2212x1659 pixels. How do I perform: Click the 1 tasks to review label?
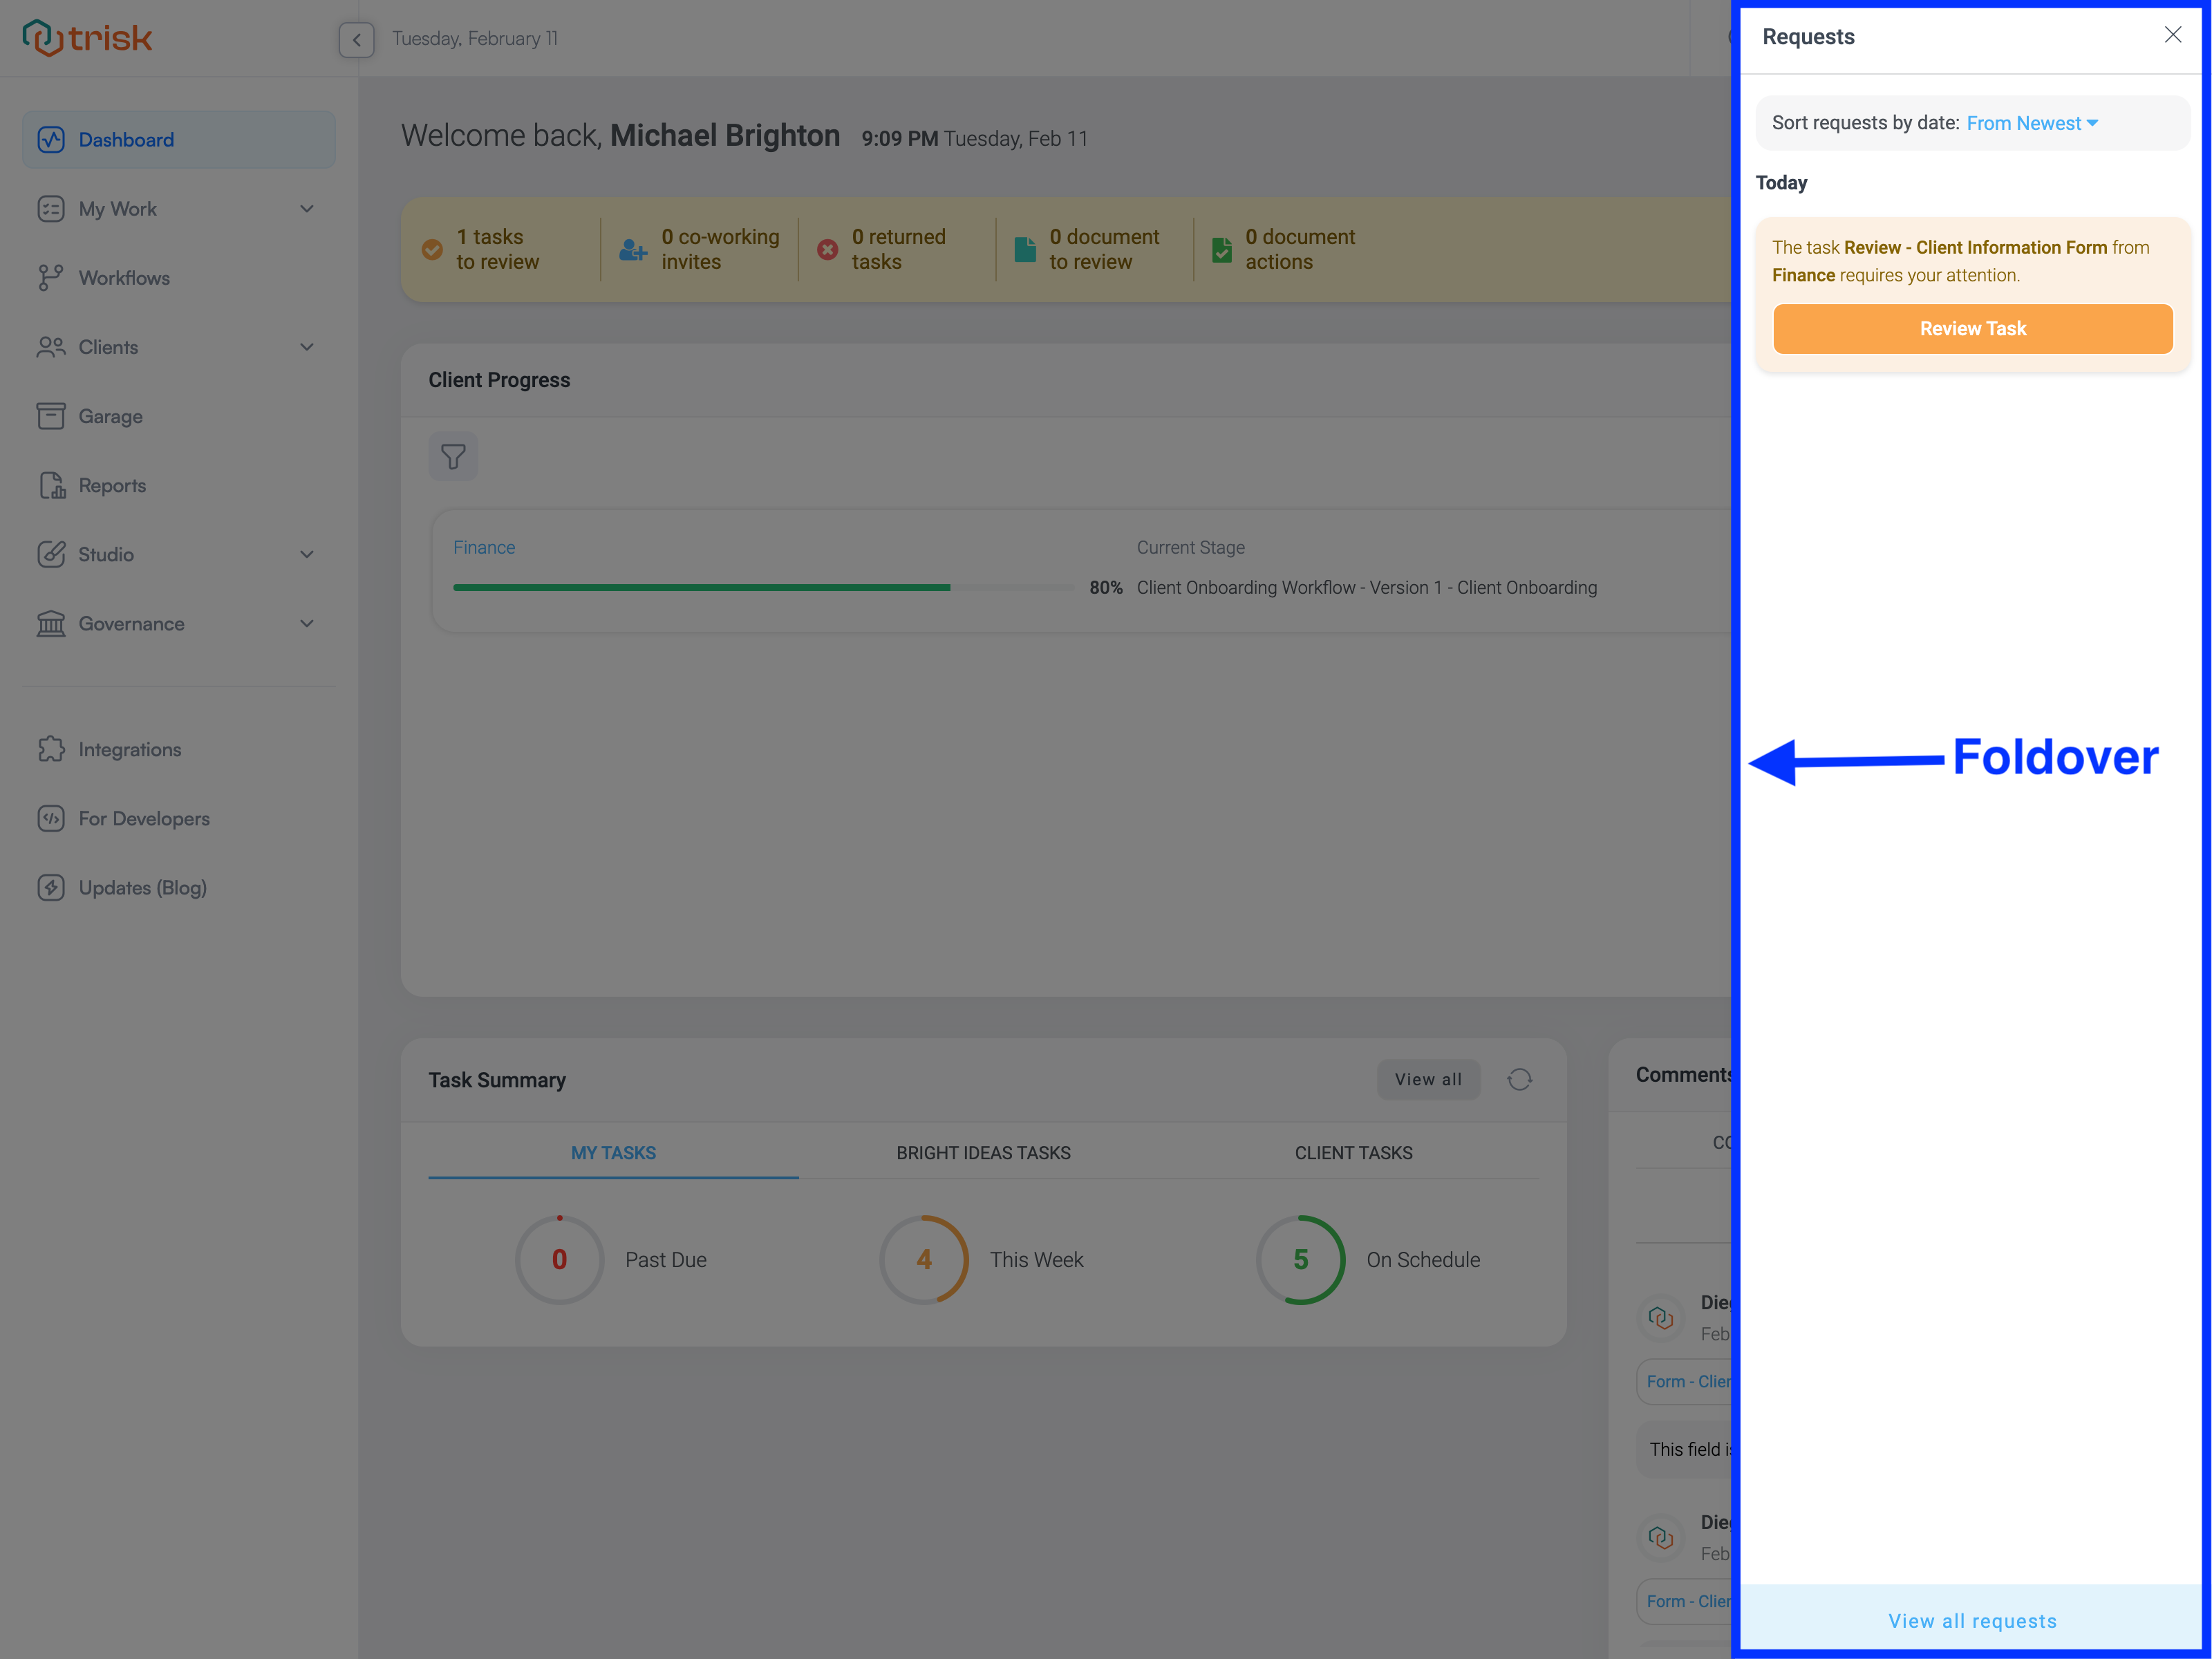point(497,249)
